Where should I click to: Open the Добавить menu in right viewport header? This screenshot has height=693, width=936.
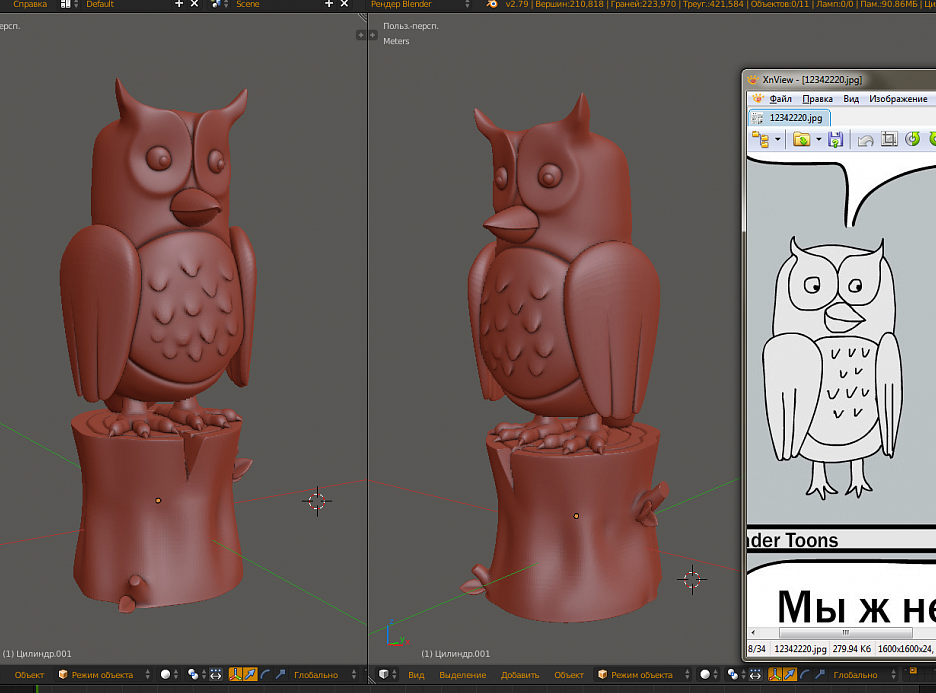(x=519, y=675)
